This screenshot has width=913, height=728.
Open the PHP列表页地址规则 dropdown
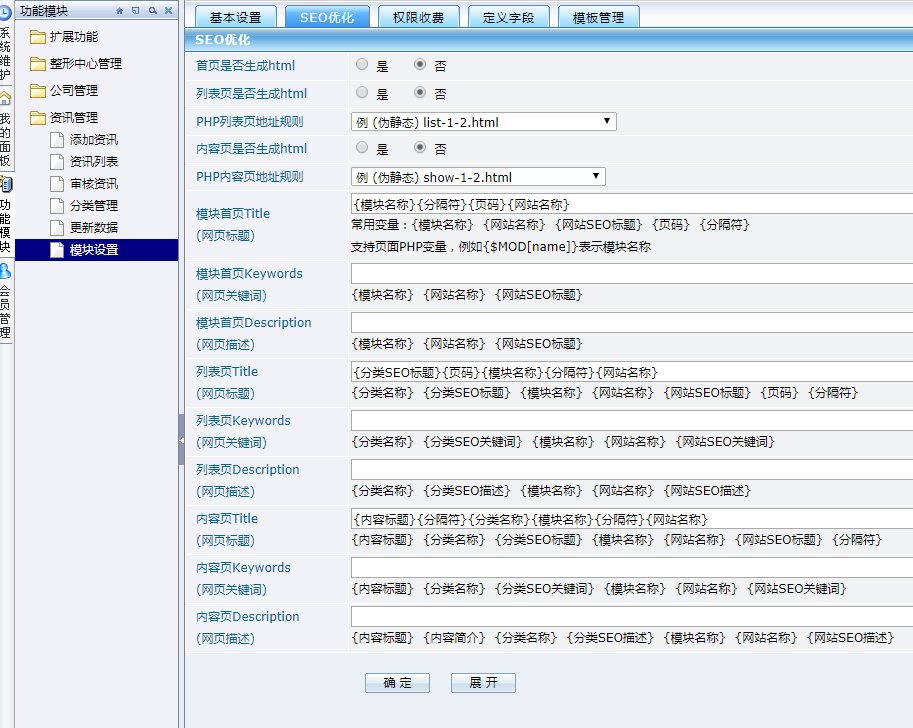(x=484, y=122)
